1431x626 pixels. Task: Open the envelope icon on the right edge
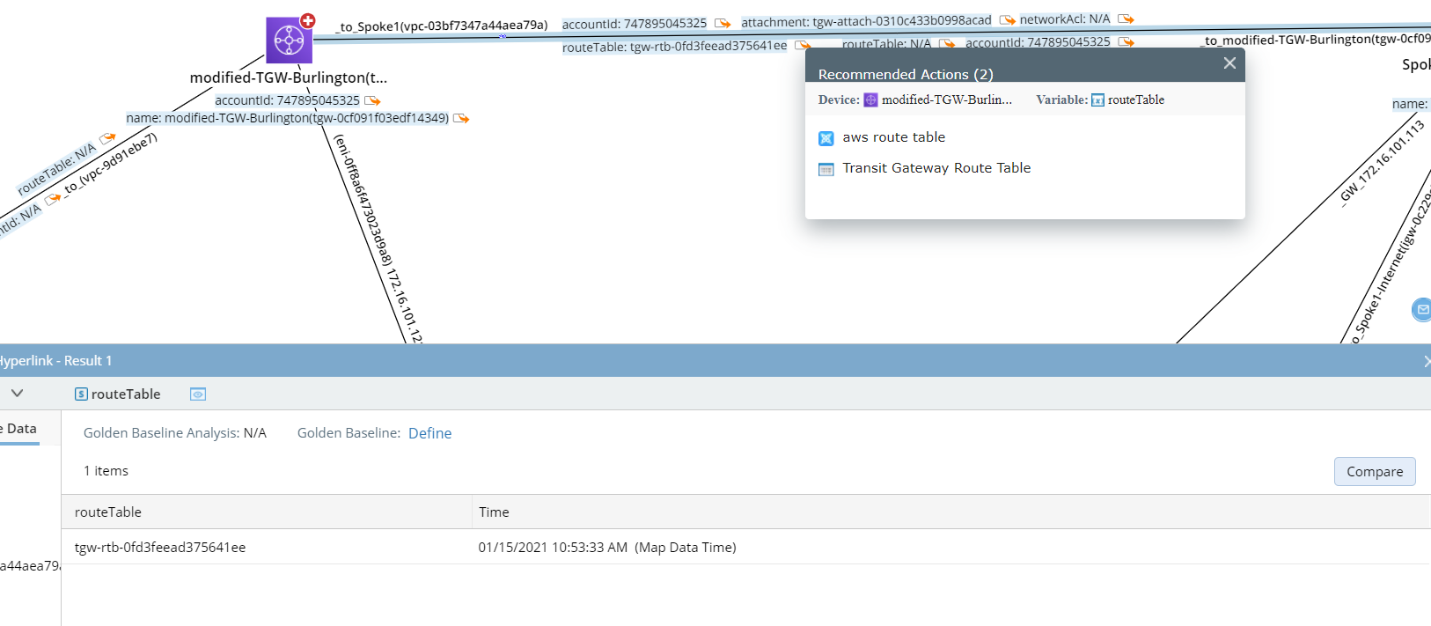[1421, 309]
